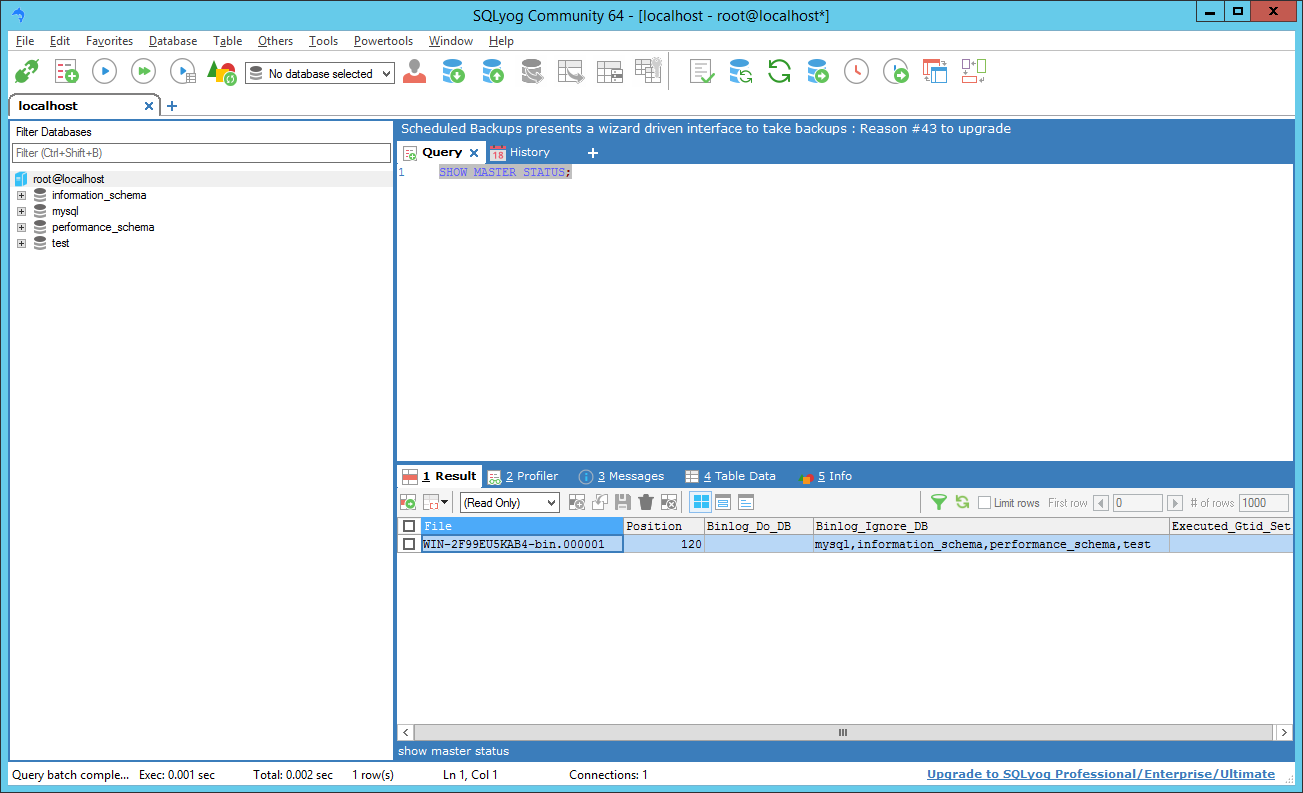This screenshot has width=1303, height=793.
Task: Click the grayed Restore from SQL dump icon
Action: pos(532,72)
